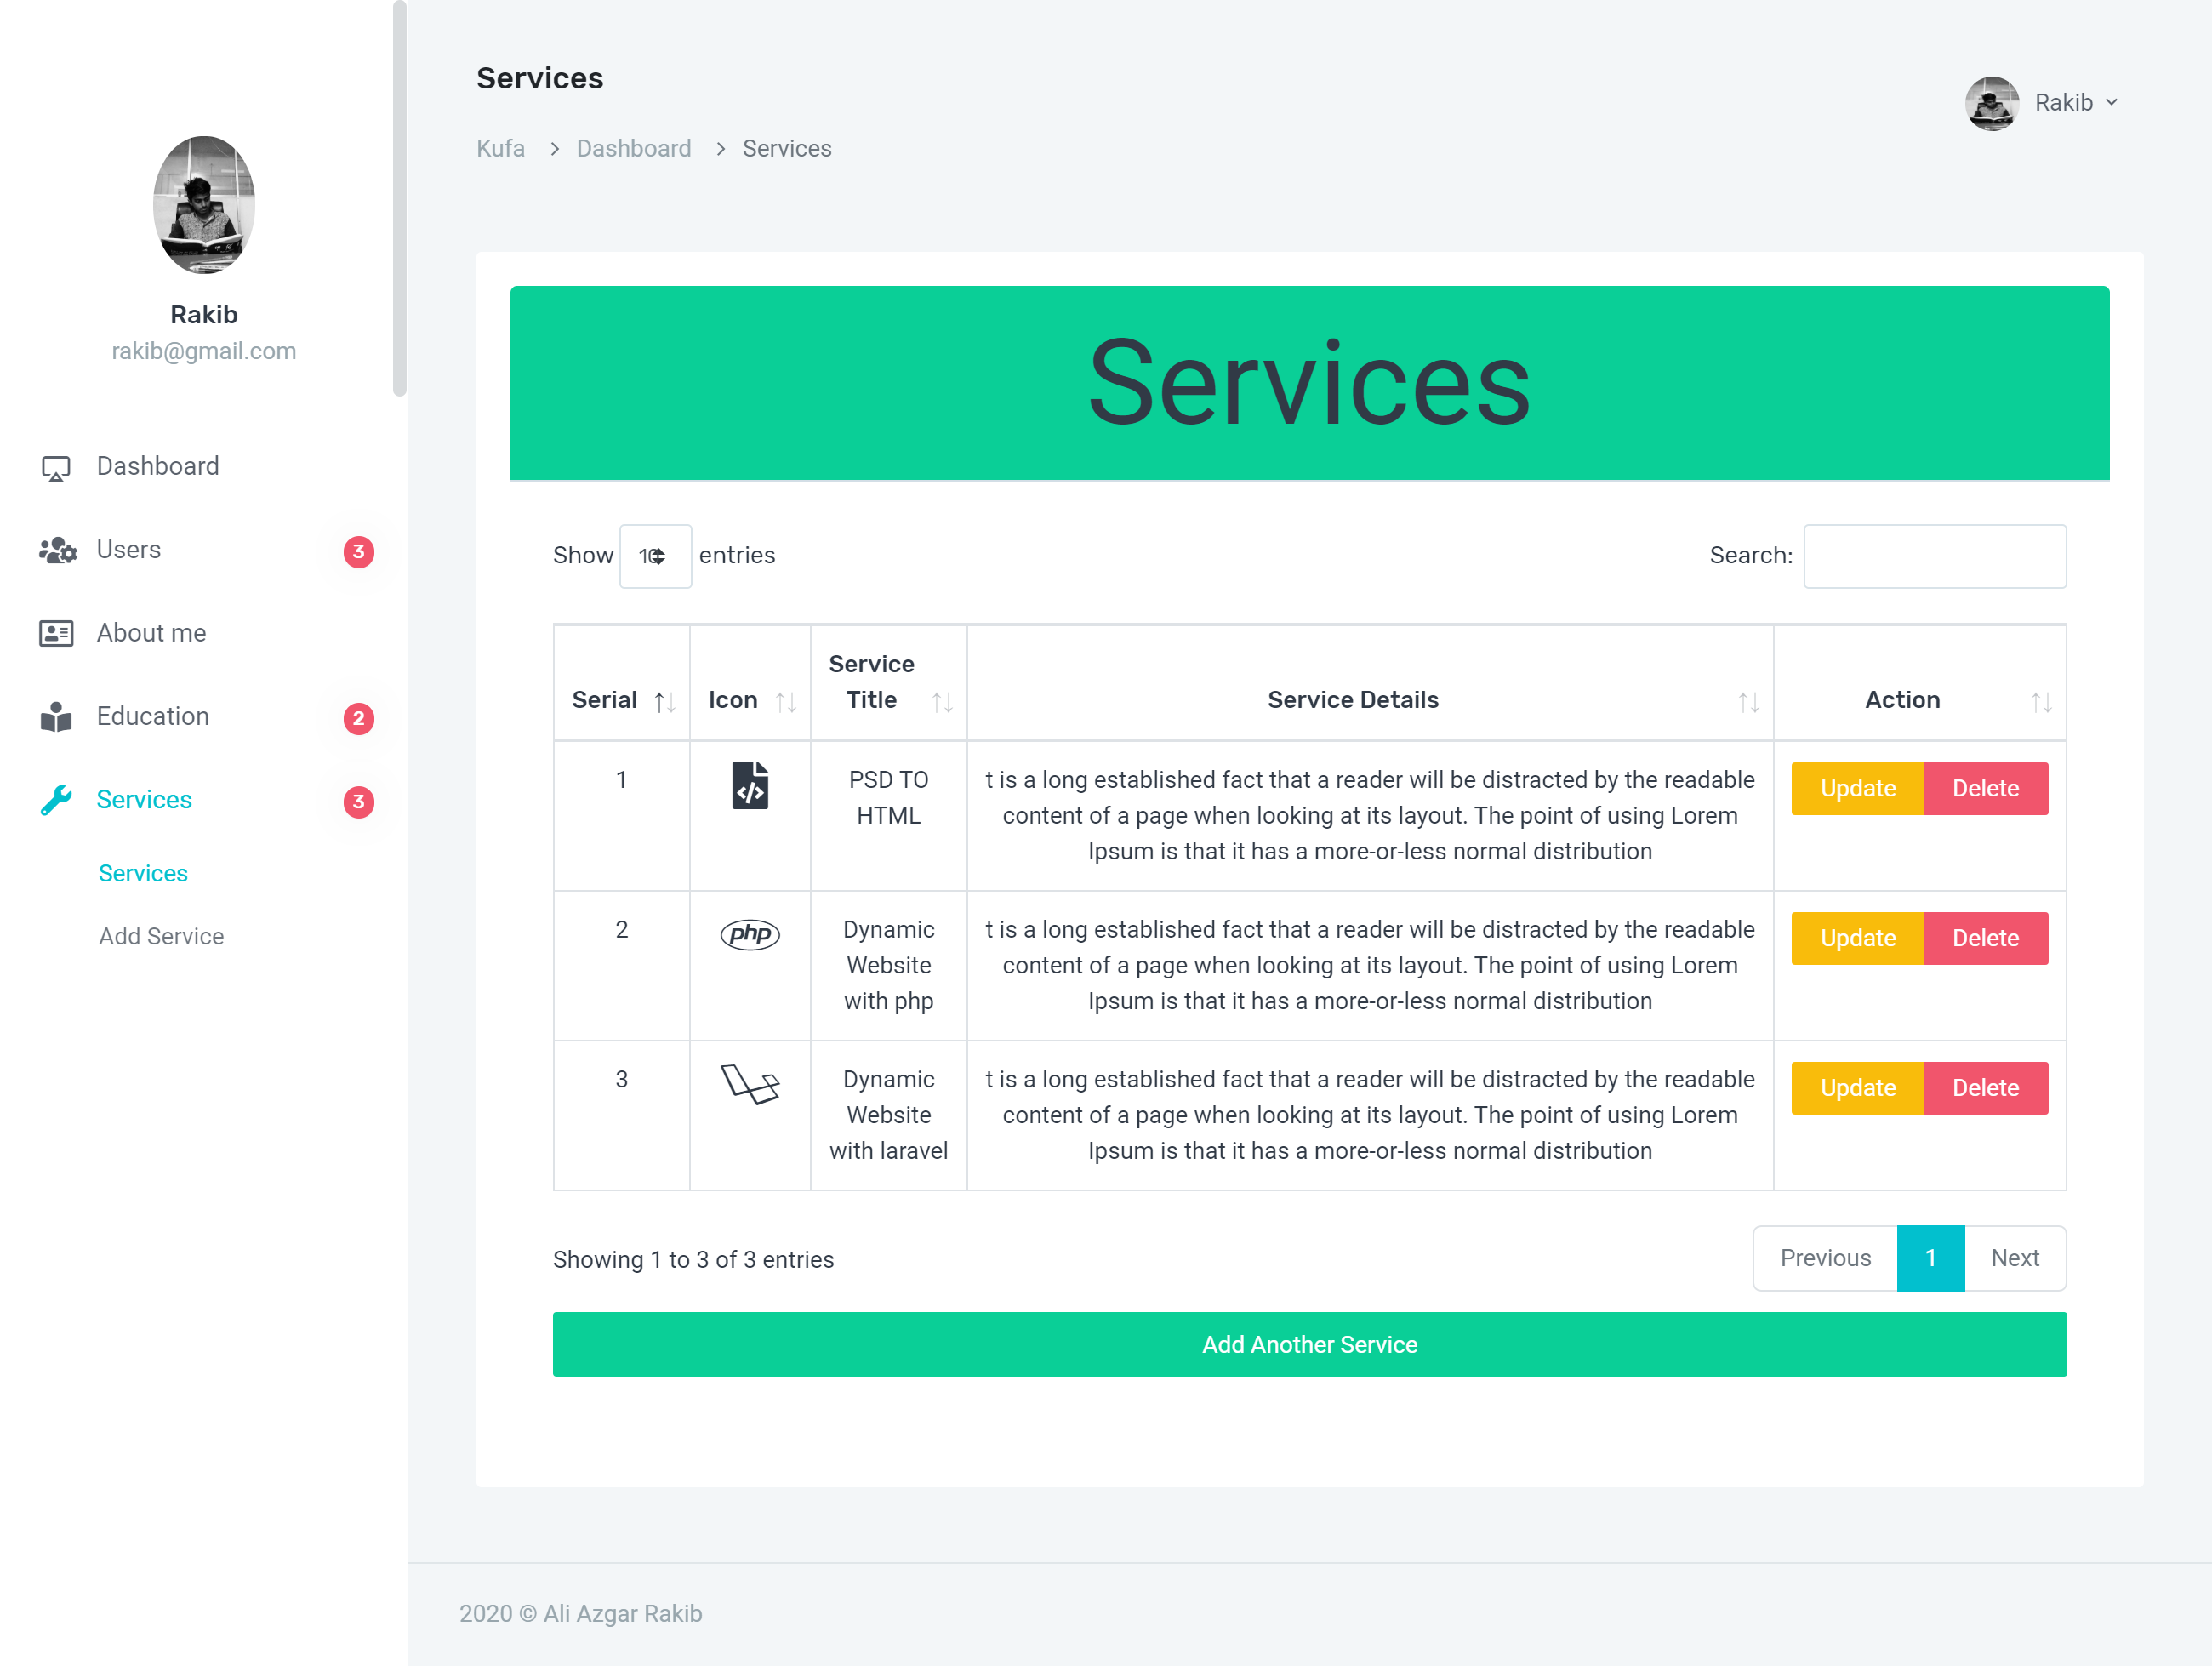Screen dimensions: 2212x1666
Task: Expand the Rakib user menu chevron
Action: tap(2111, 102)
